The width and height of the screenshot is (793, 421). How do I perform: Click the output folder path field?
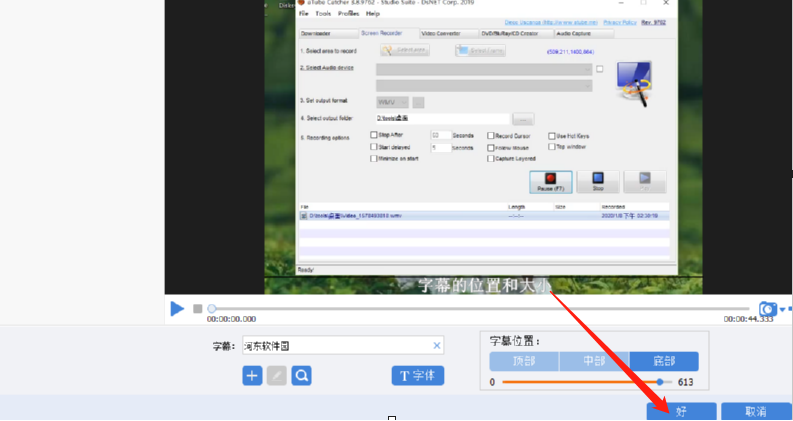(443, 118)
